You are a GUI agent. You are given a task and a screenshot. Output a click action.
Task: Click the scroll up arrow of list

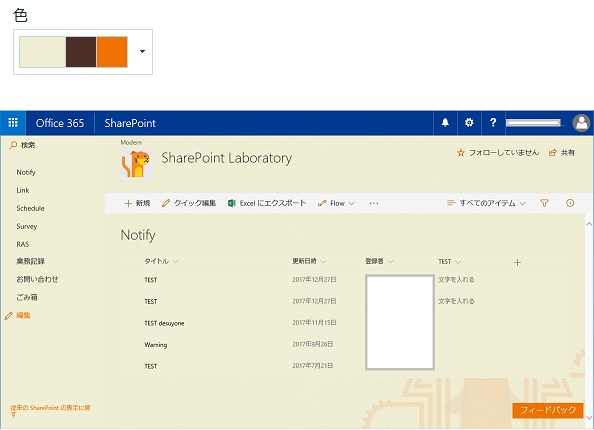(x=589, y=224)
